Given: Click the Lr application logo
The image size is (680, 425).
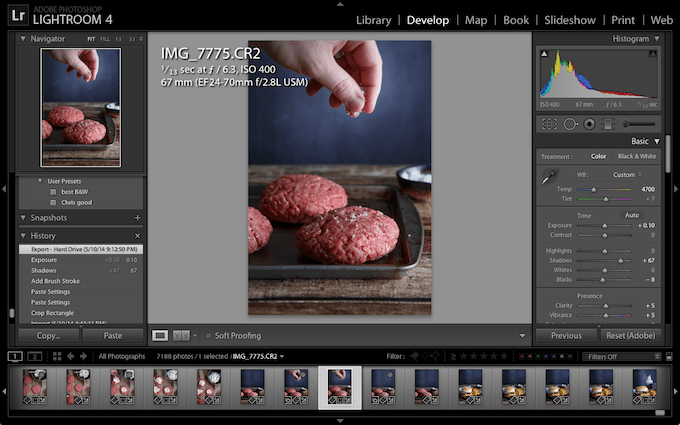Looking at the screenshot, I should click(x=18, y=15).
